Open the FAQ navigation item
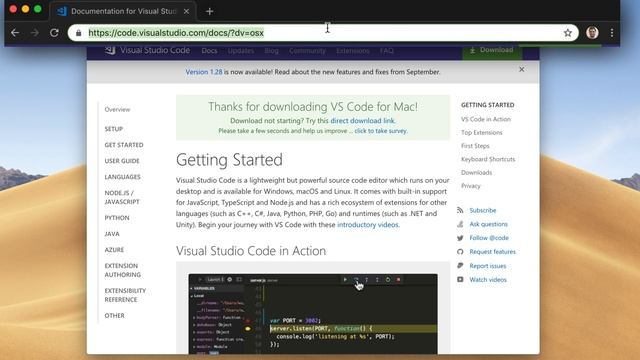Viewport: 640px width, 360px height. (387, 51)
